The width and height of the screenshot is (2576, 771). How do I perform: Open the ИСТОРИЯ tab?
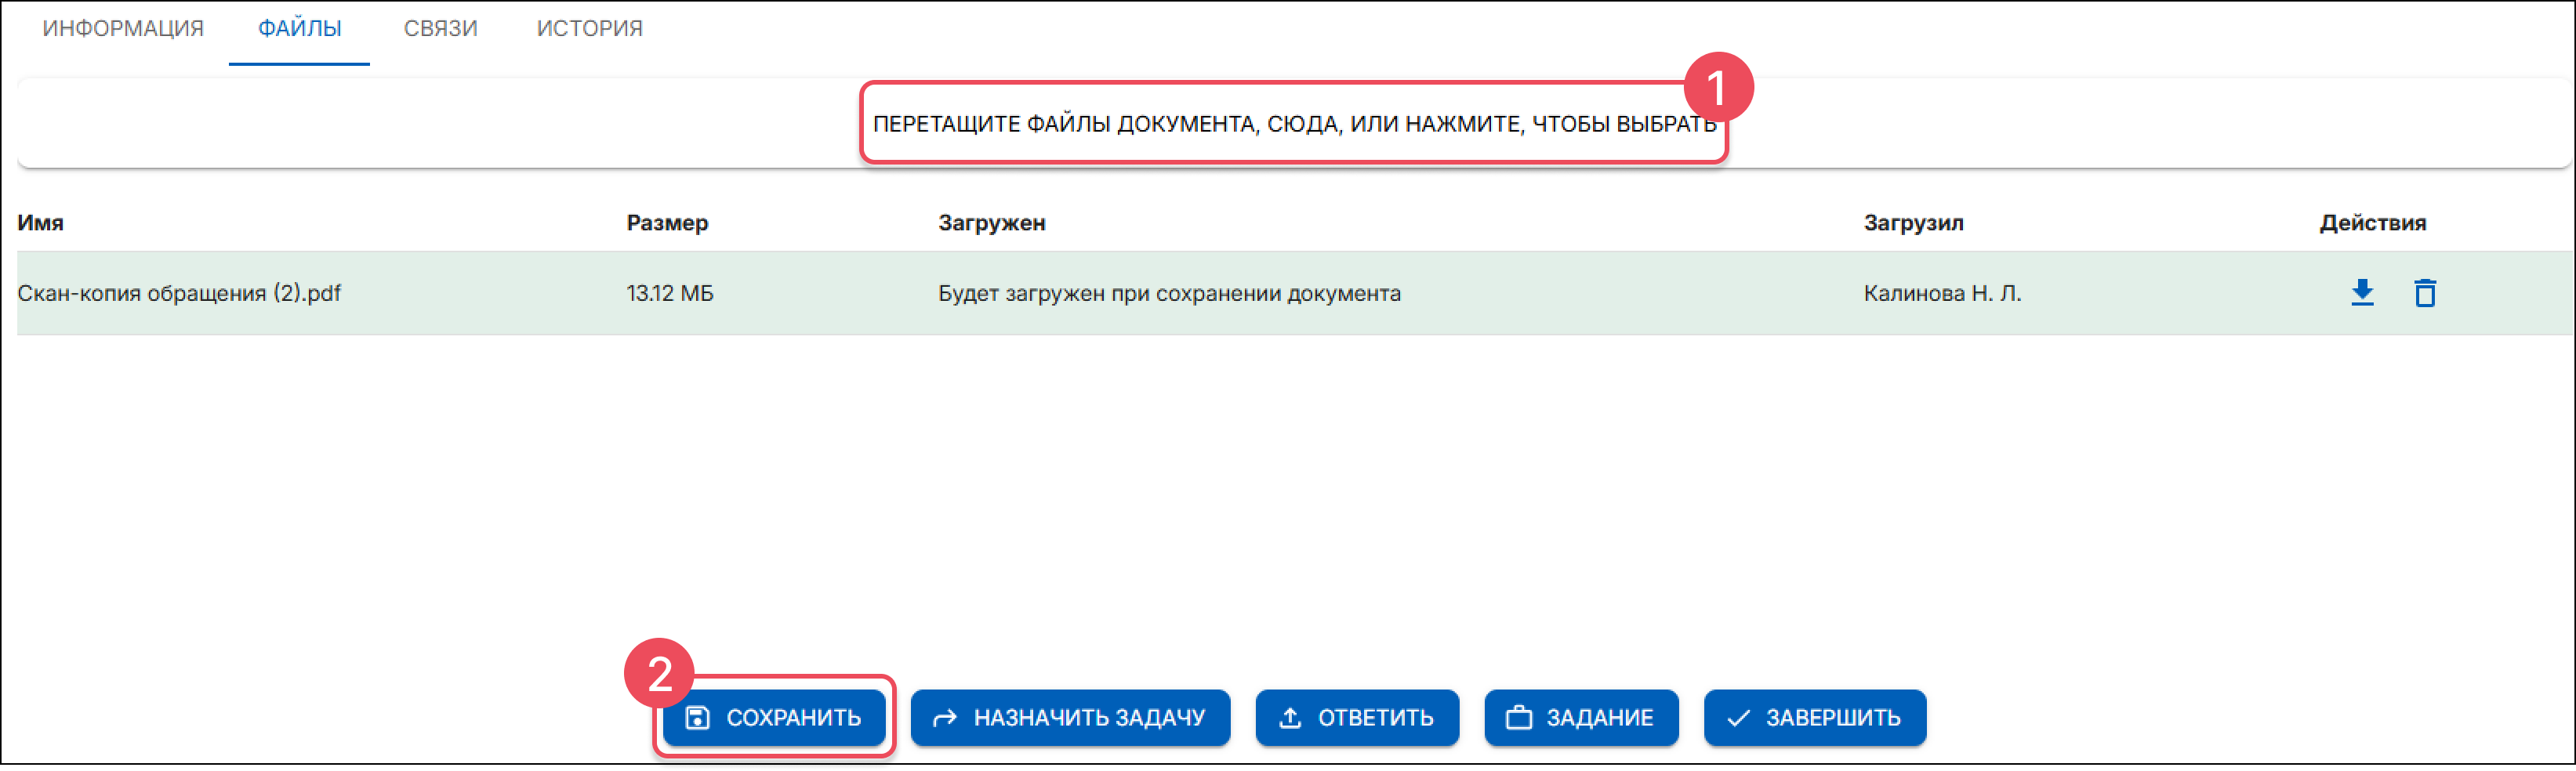pos(588,28)
